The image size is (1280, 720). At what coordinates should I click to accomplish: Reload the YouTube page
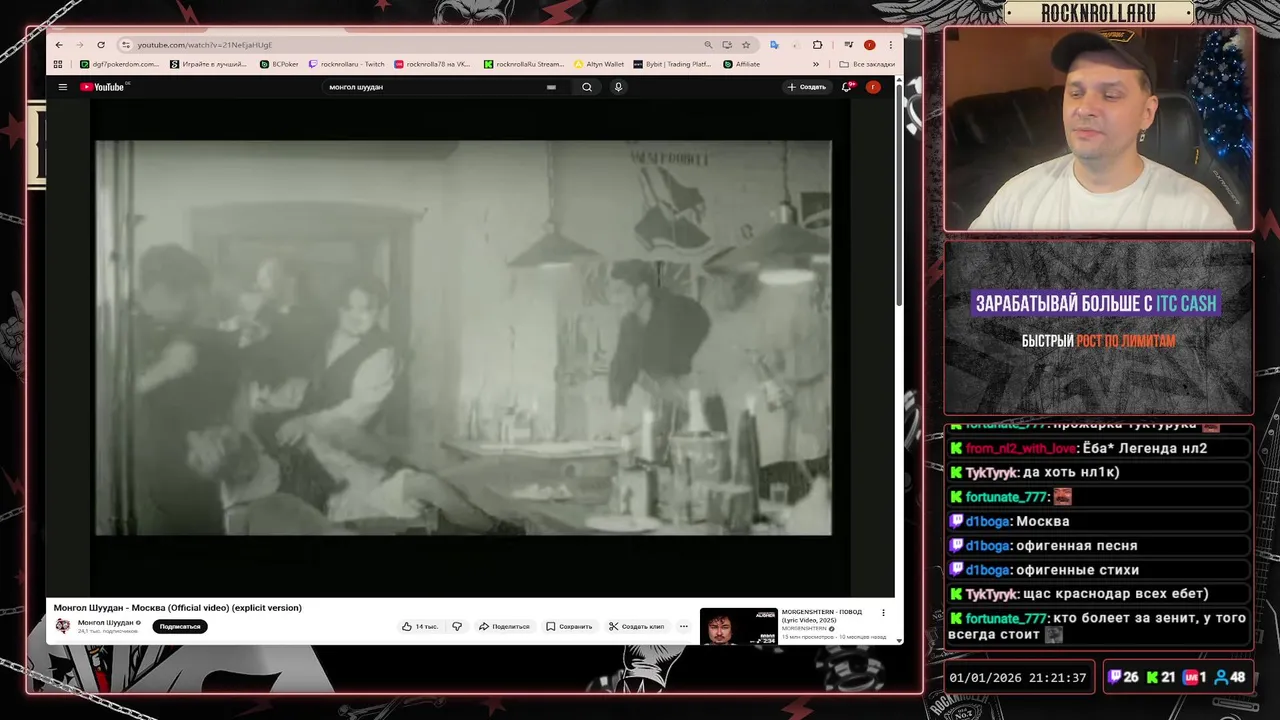tap(101, 45)
